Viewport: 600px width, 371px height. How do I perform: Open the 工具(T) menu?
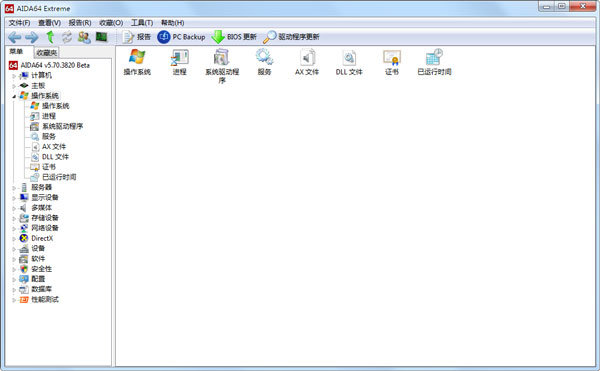point(142,23)
